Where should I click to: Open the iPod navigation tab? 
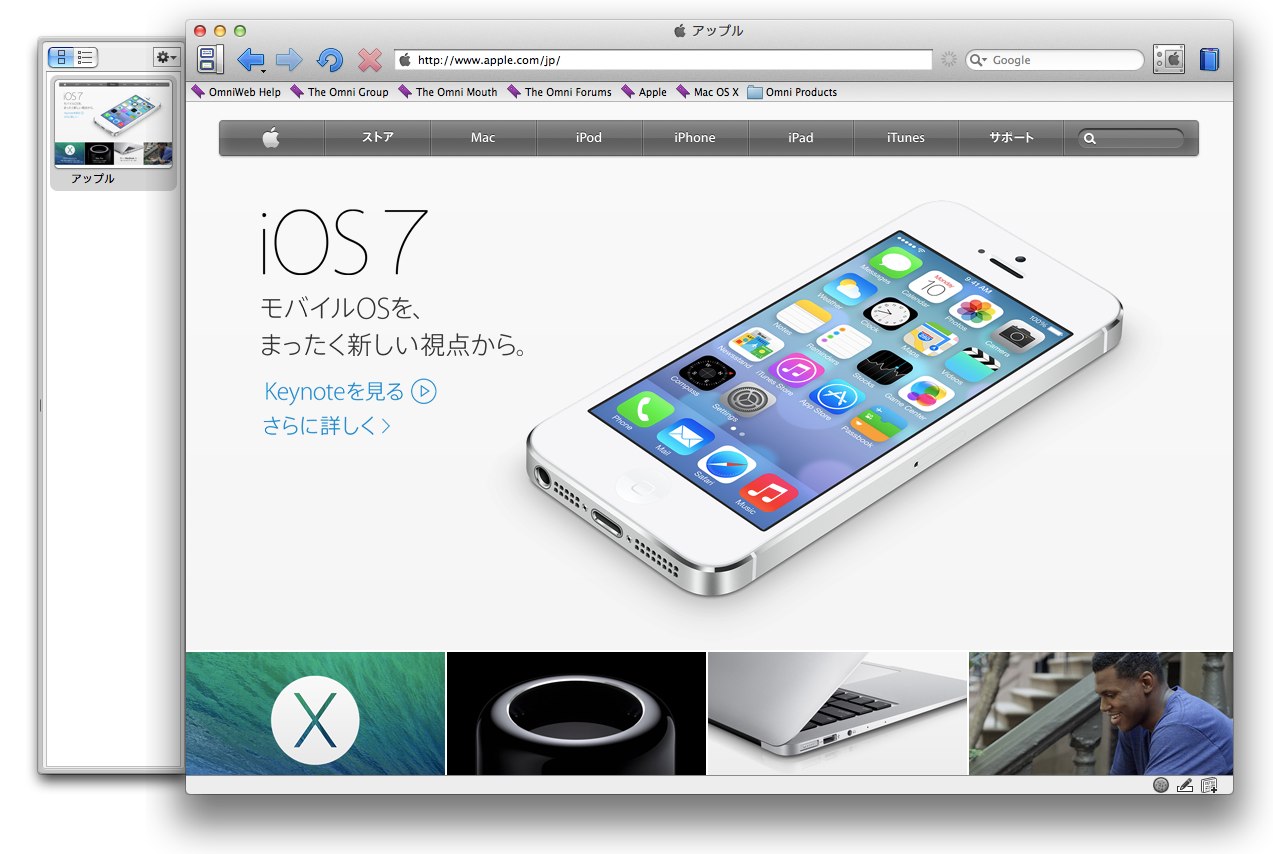589,138
